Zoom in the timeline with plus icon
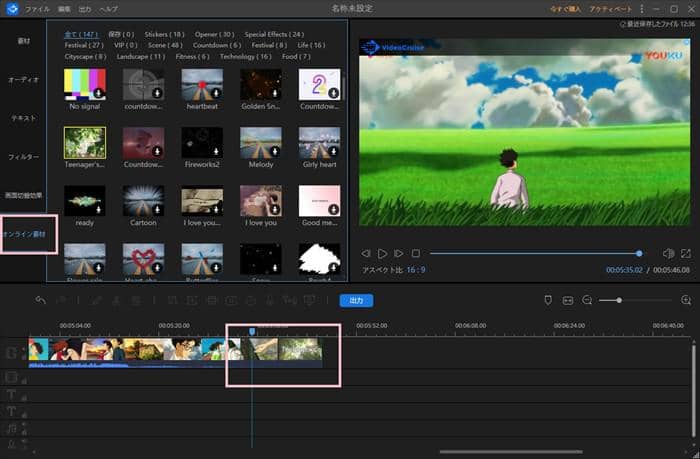700x459 pixels. click(686, 300)
